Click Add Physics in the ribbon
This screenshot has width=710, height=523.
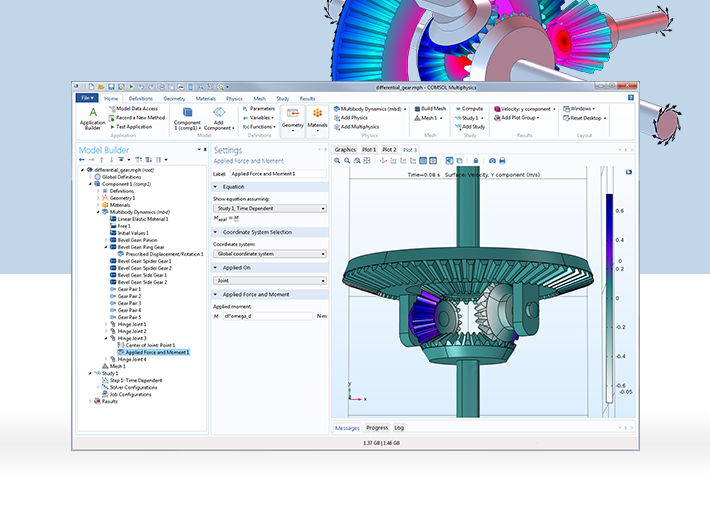pos(351,118)
